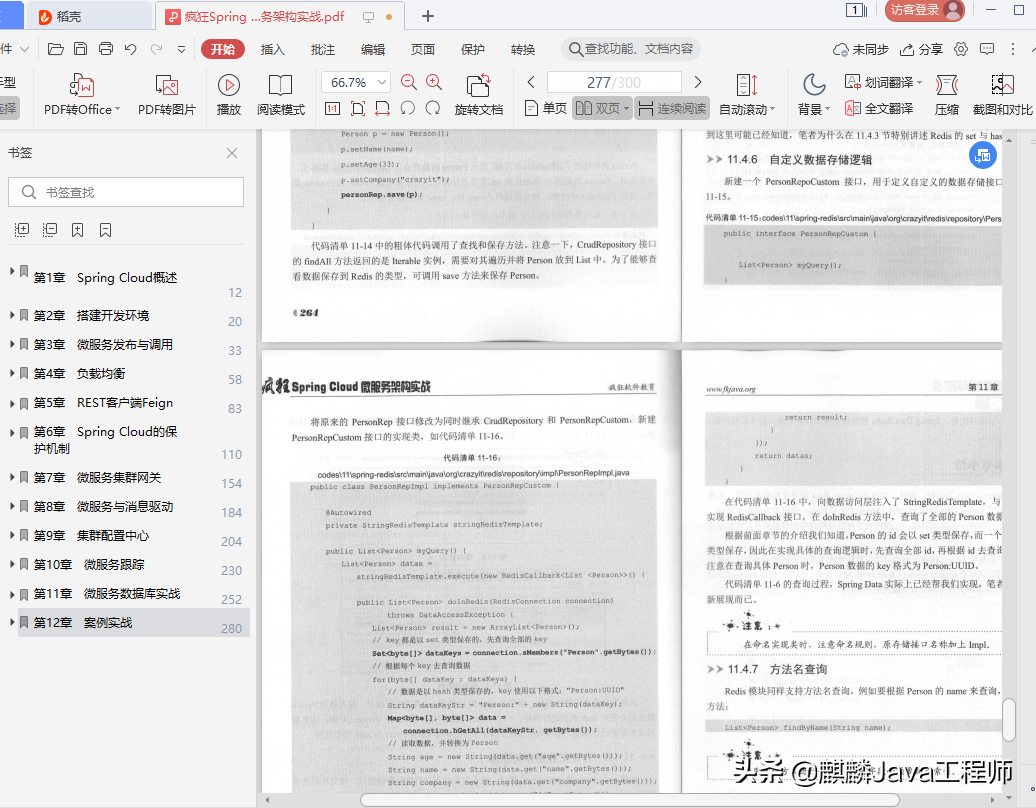Save the document with disk icon
Image resolution: width=1036 pixels, height=808 pixels.
[x=81, y=49]
